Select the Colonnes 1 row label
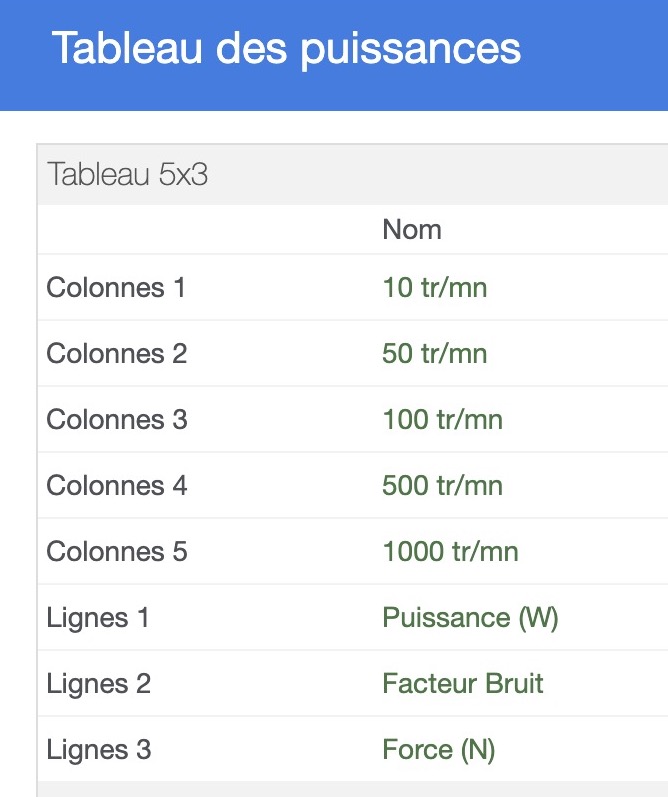This screenshot has height=797, width=668. [116, 287]
